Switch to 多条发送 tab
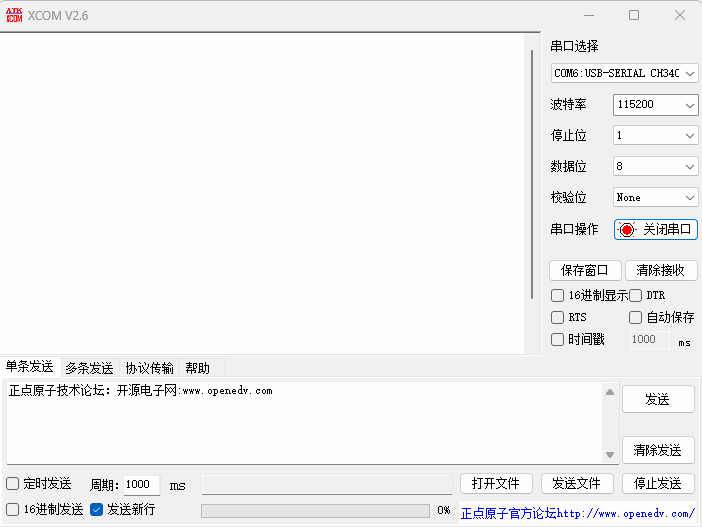This screenshot has width=702, height=527. (90, 368)
